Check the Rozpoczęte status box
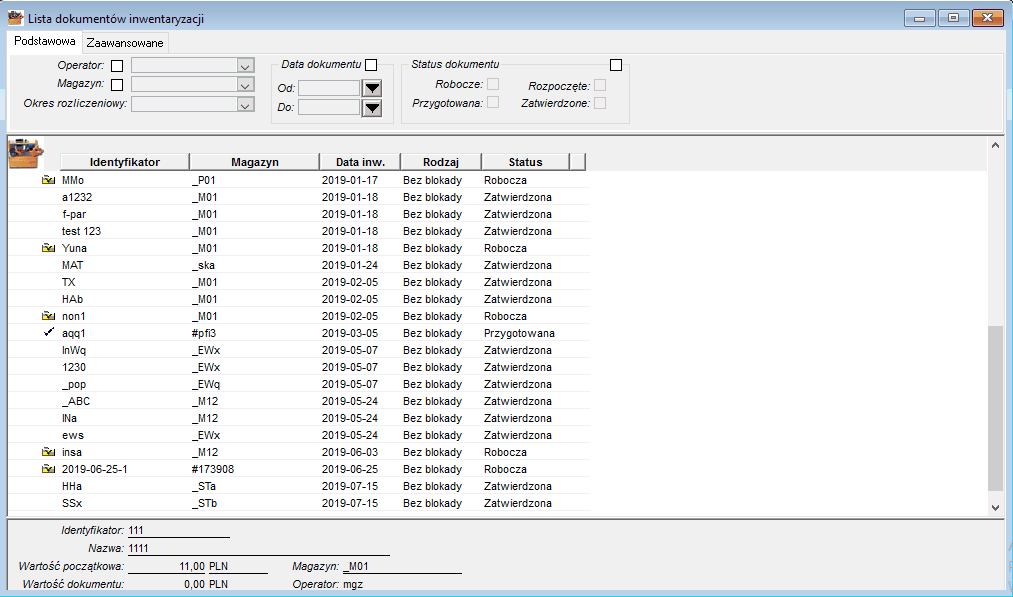The width and height of the screenshot is (1013, 597). [x=600, y=85]
